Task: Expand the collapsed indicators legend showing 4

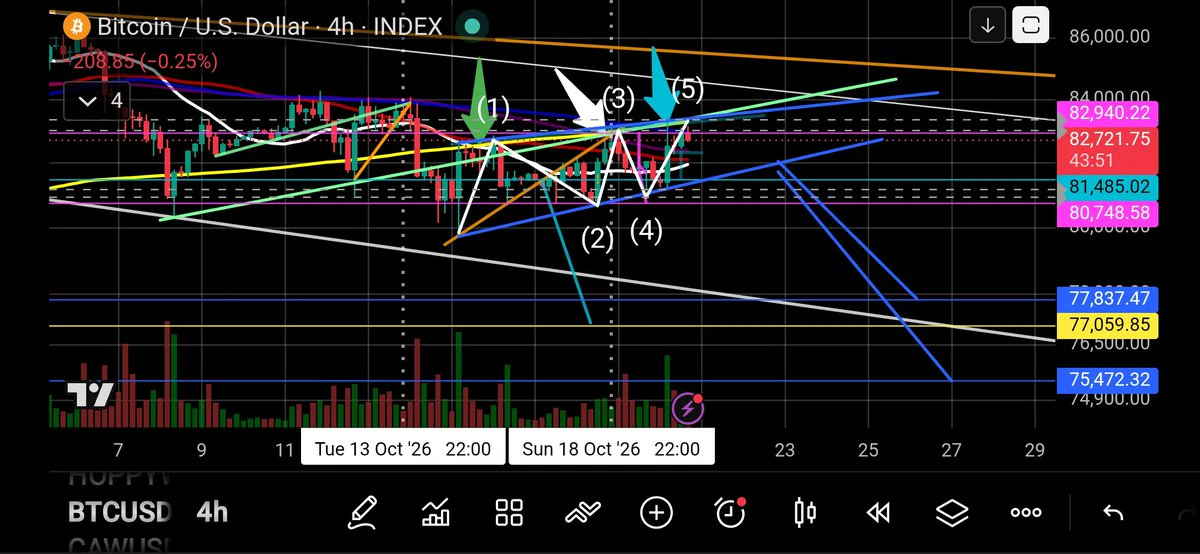Action: 101,100
